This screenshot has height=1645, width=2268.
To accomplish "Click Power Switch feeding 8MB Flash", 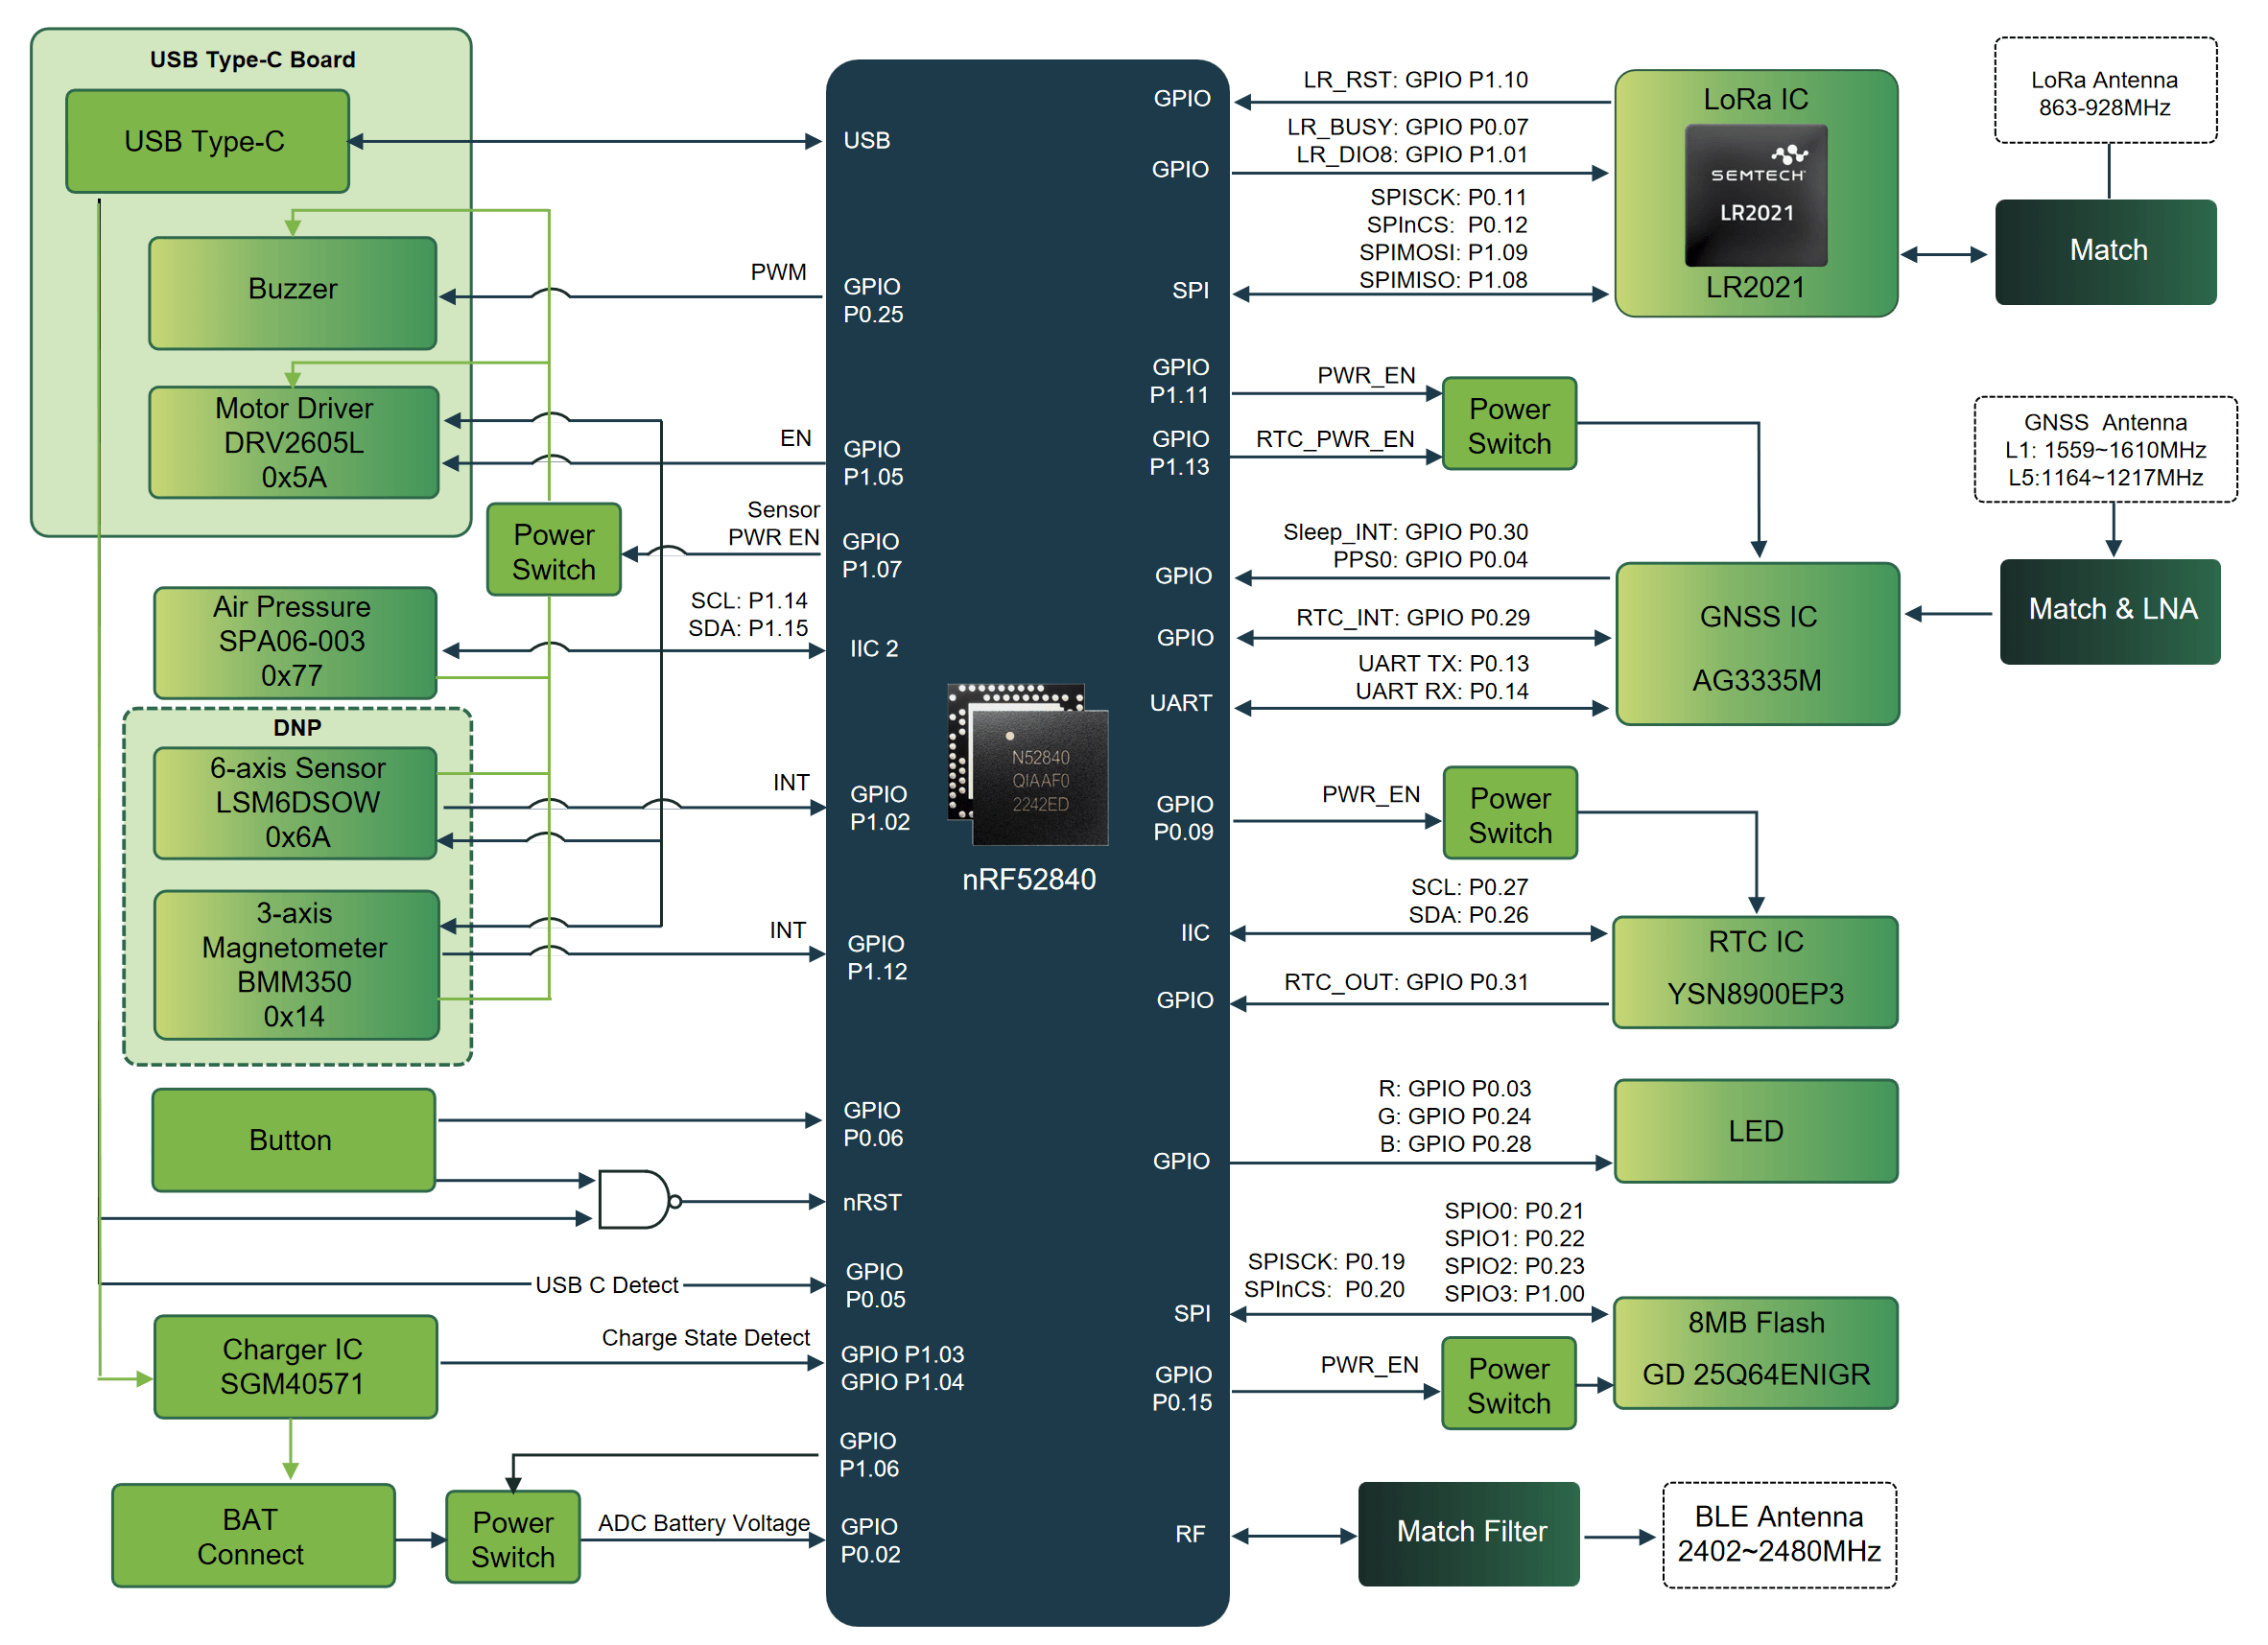I will click(x=1508, y=1384).
